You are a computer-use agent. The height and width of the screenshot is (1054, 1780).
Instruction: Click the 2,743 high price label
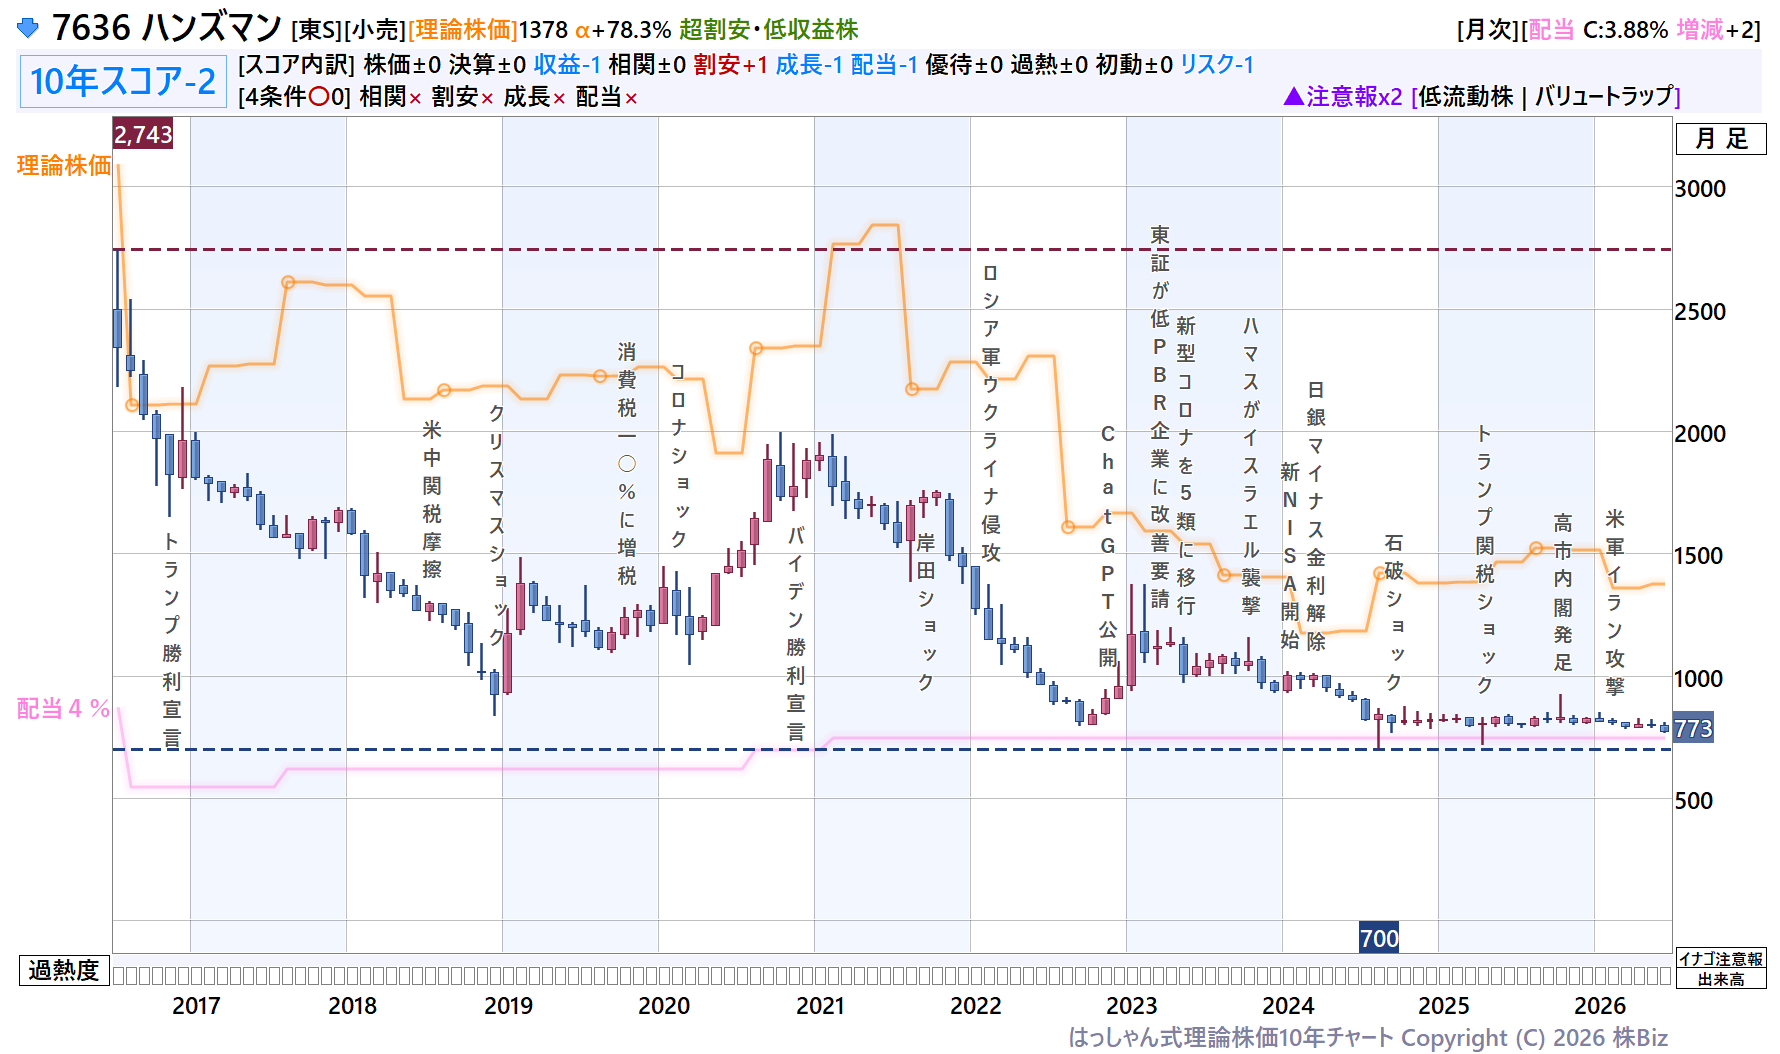pyautogui.click(x=143, y=134)
